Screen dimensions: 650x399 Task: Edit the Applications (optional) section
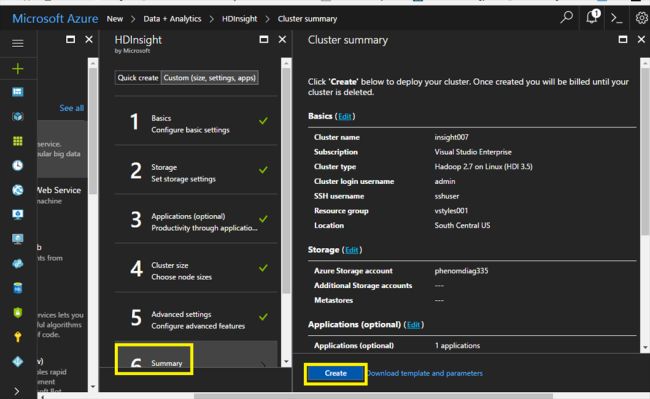413,325
